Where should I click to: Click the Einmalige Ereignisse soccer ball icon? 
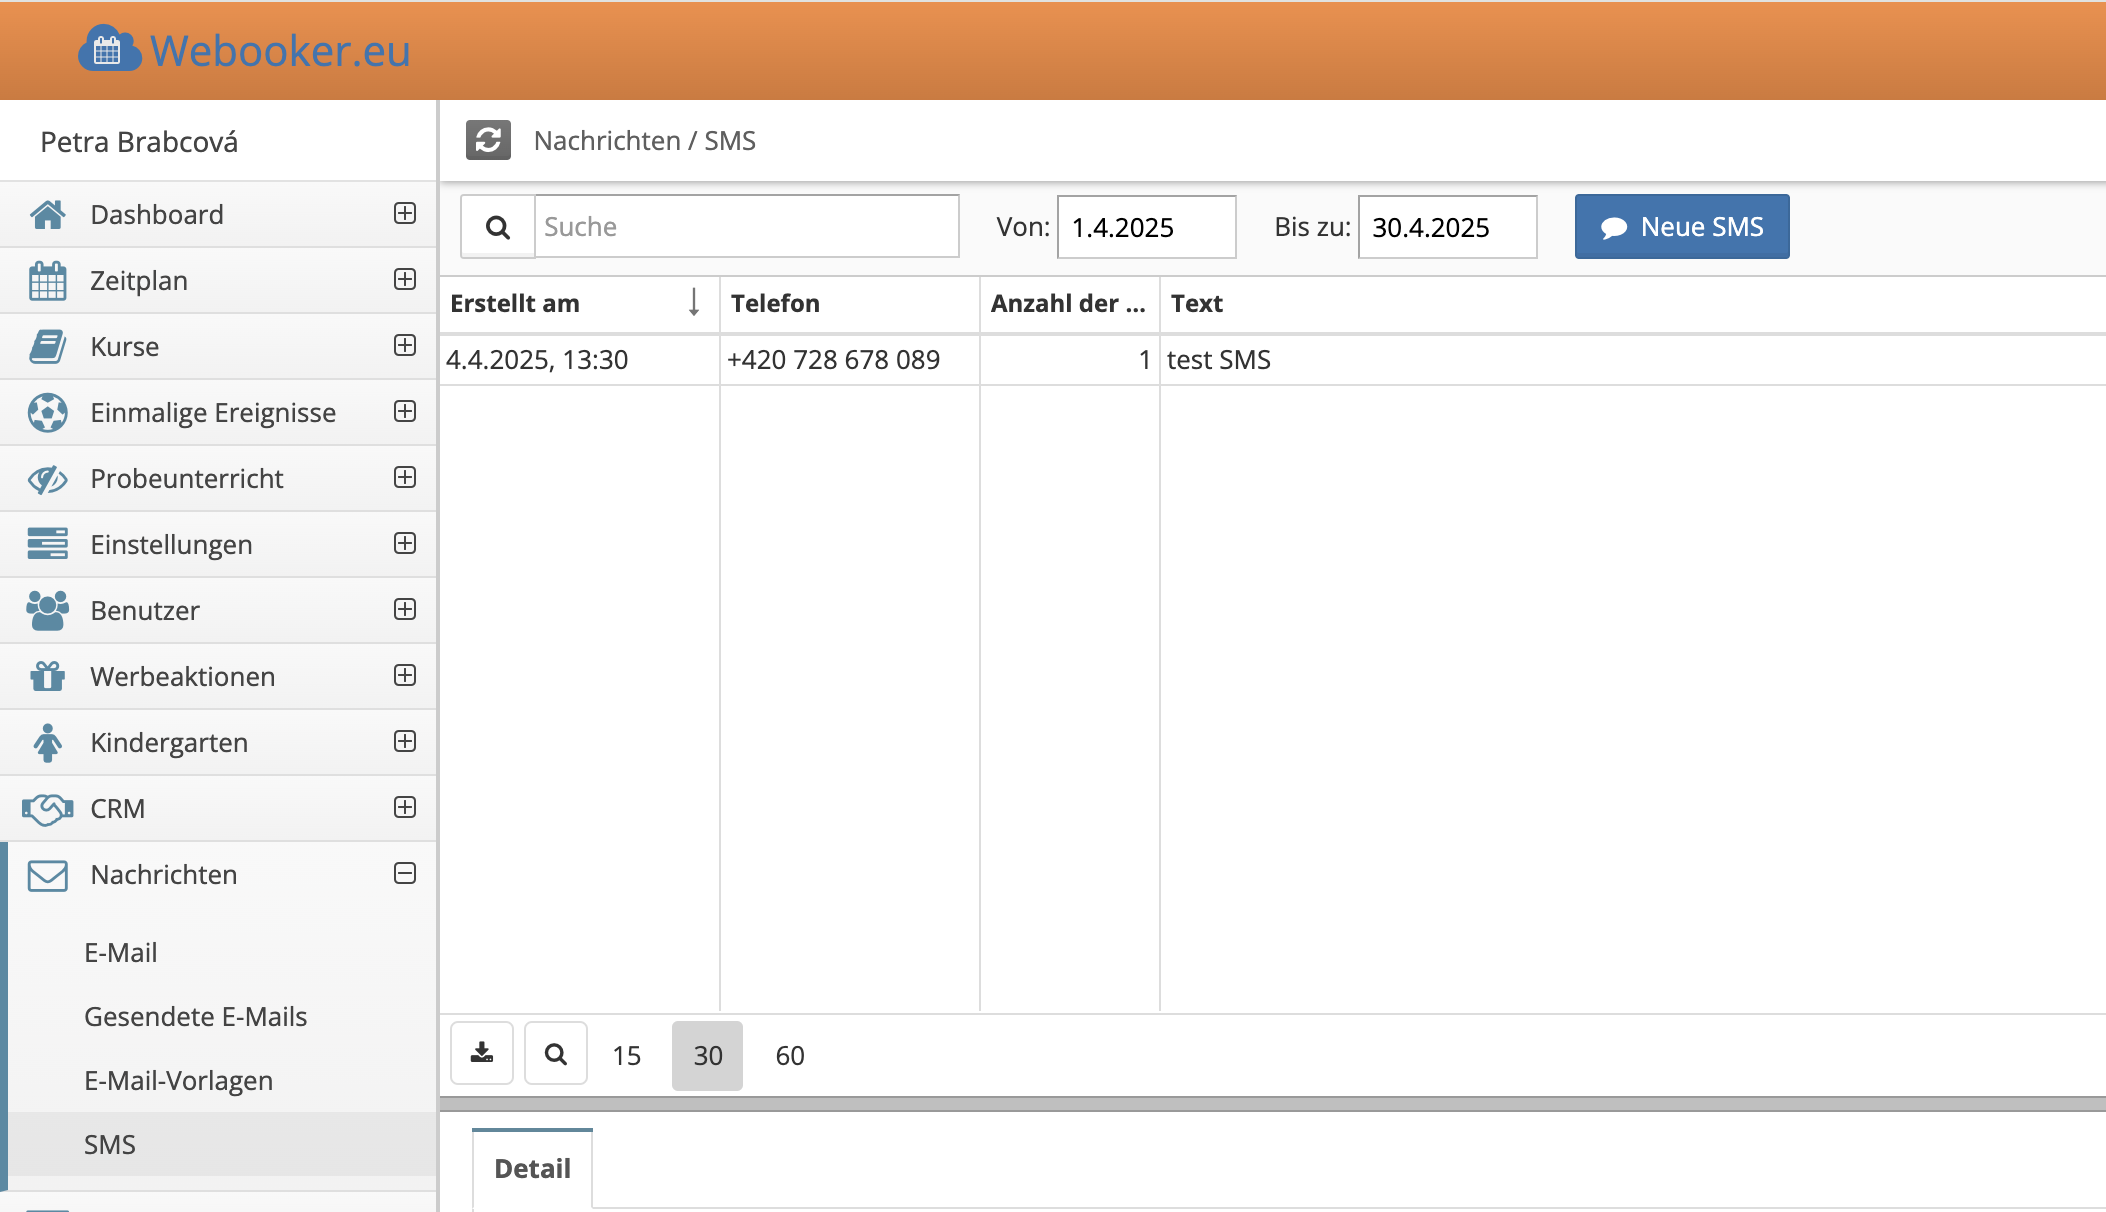click(x=47, y=413)
